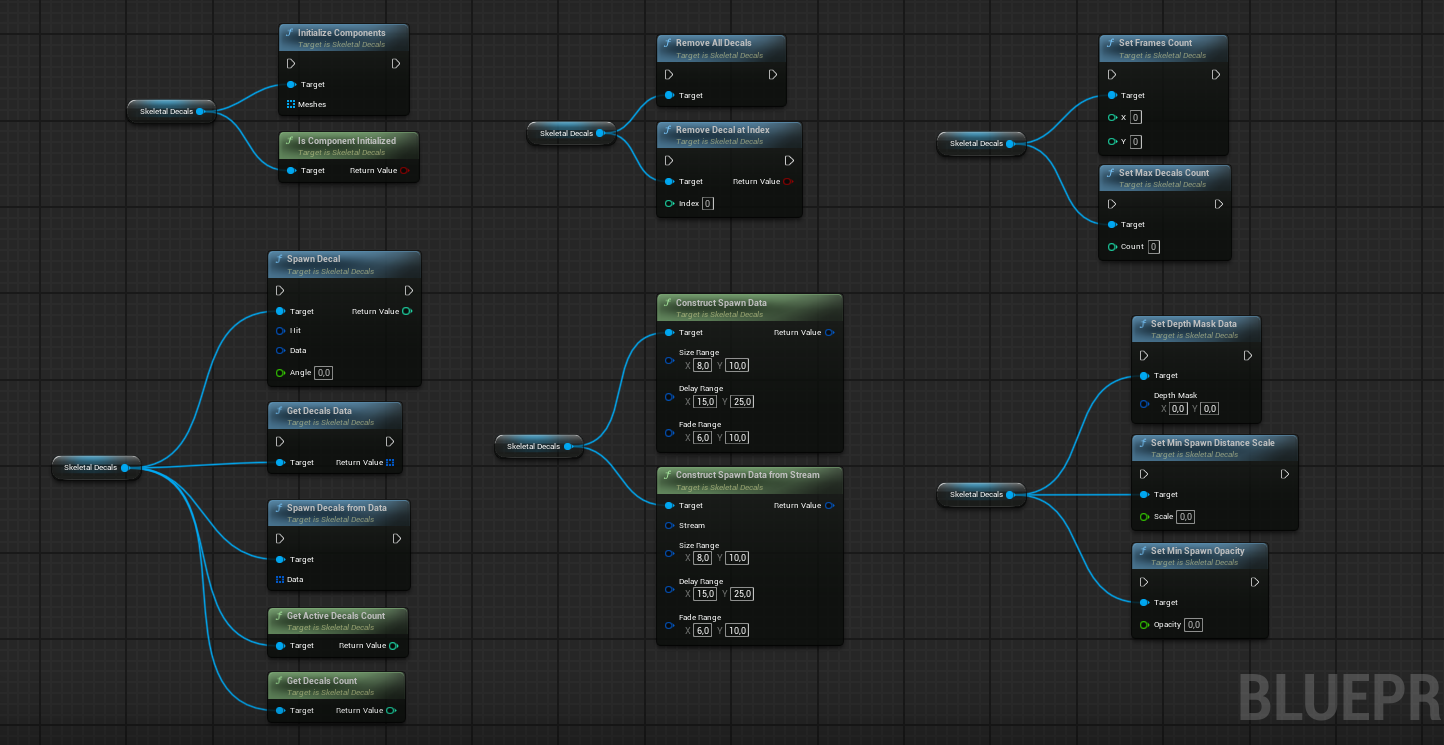Select Skeletal Decals variable node beside Get Decals Data

pos(96,467)
